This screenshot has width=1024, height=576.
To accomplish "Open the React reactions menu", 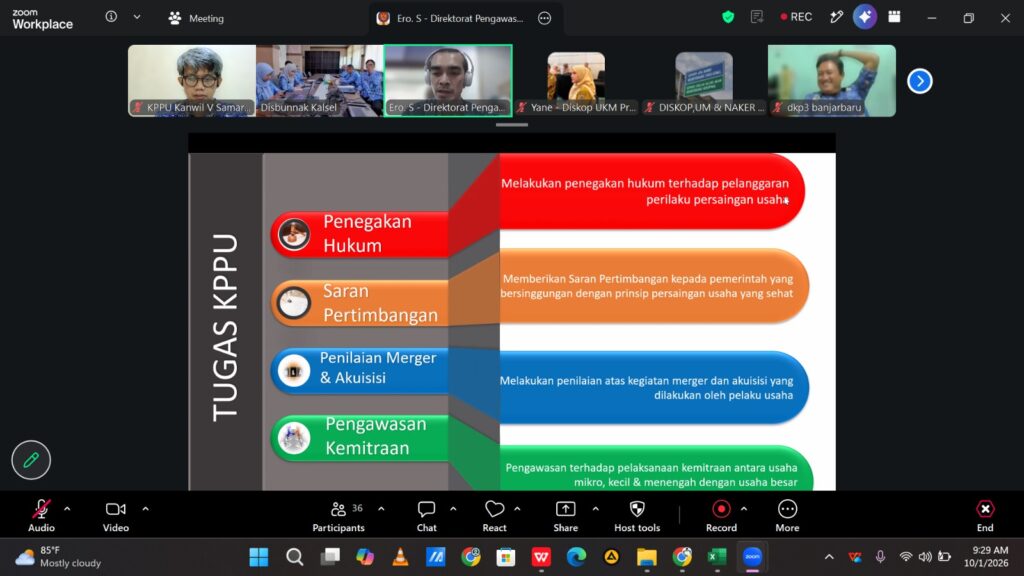I will pyautogui.click(x=494, y=515).
